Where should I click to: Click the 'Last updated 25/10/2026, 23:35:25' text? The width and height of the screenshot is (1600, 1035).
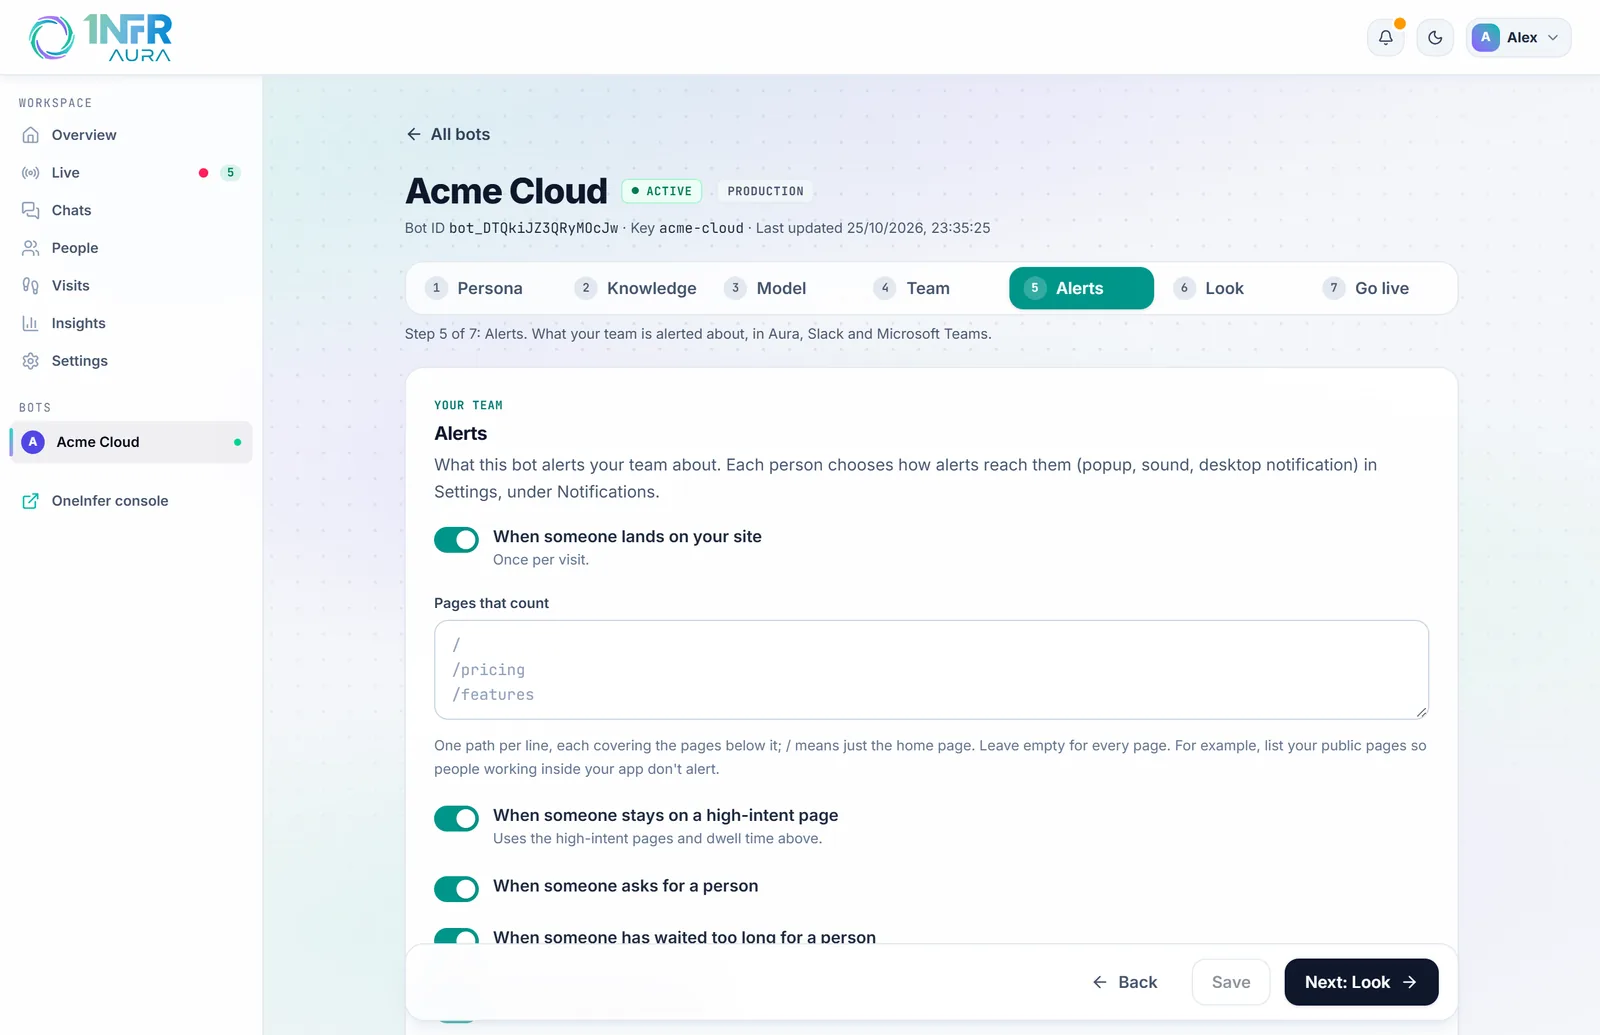pos(873,228)
